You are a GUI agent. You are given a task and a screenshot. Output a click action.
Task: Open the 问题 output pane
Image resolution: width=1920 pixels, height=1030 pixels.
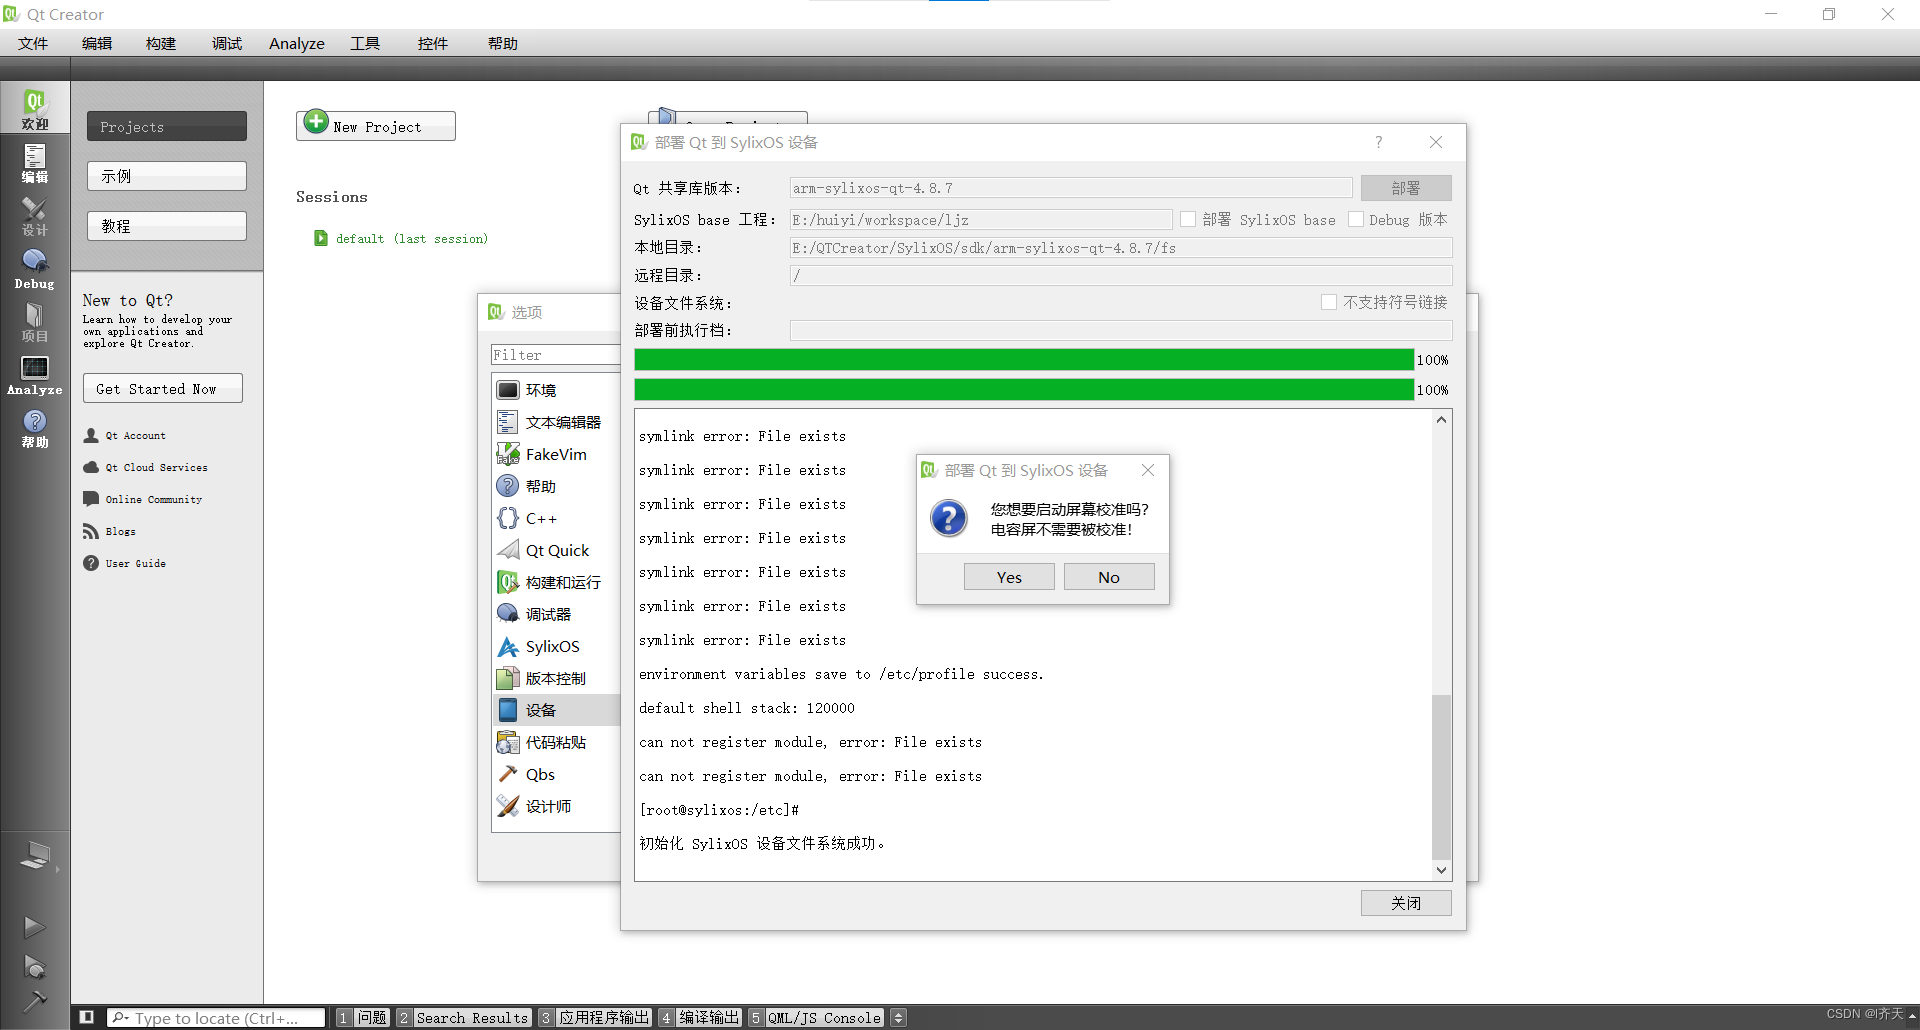363,1017
